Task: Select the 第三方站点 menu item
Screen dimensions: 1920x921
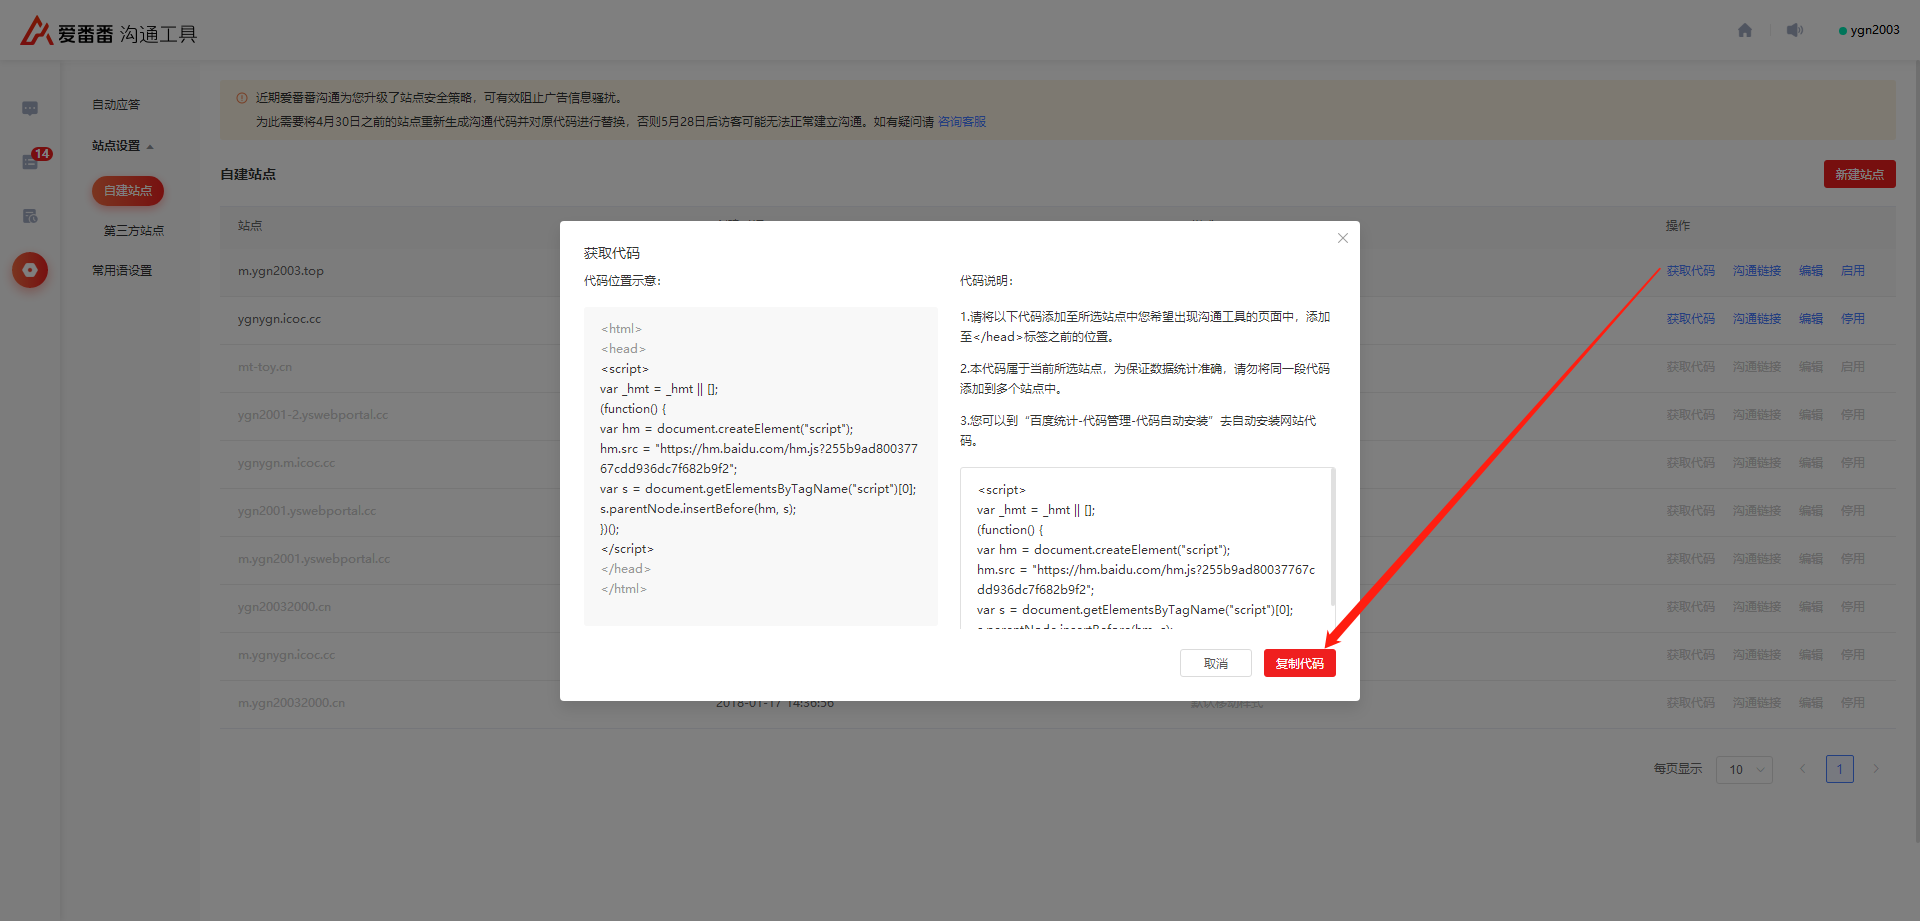Action: [x=134, y=231]
